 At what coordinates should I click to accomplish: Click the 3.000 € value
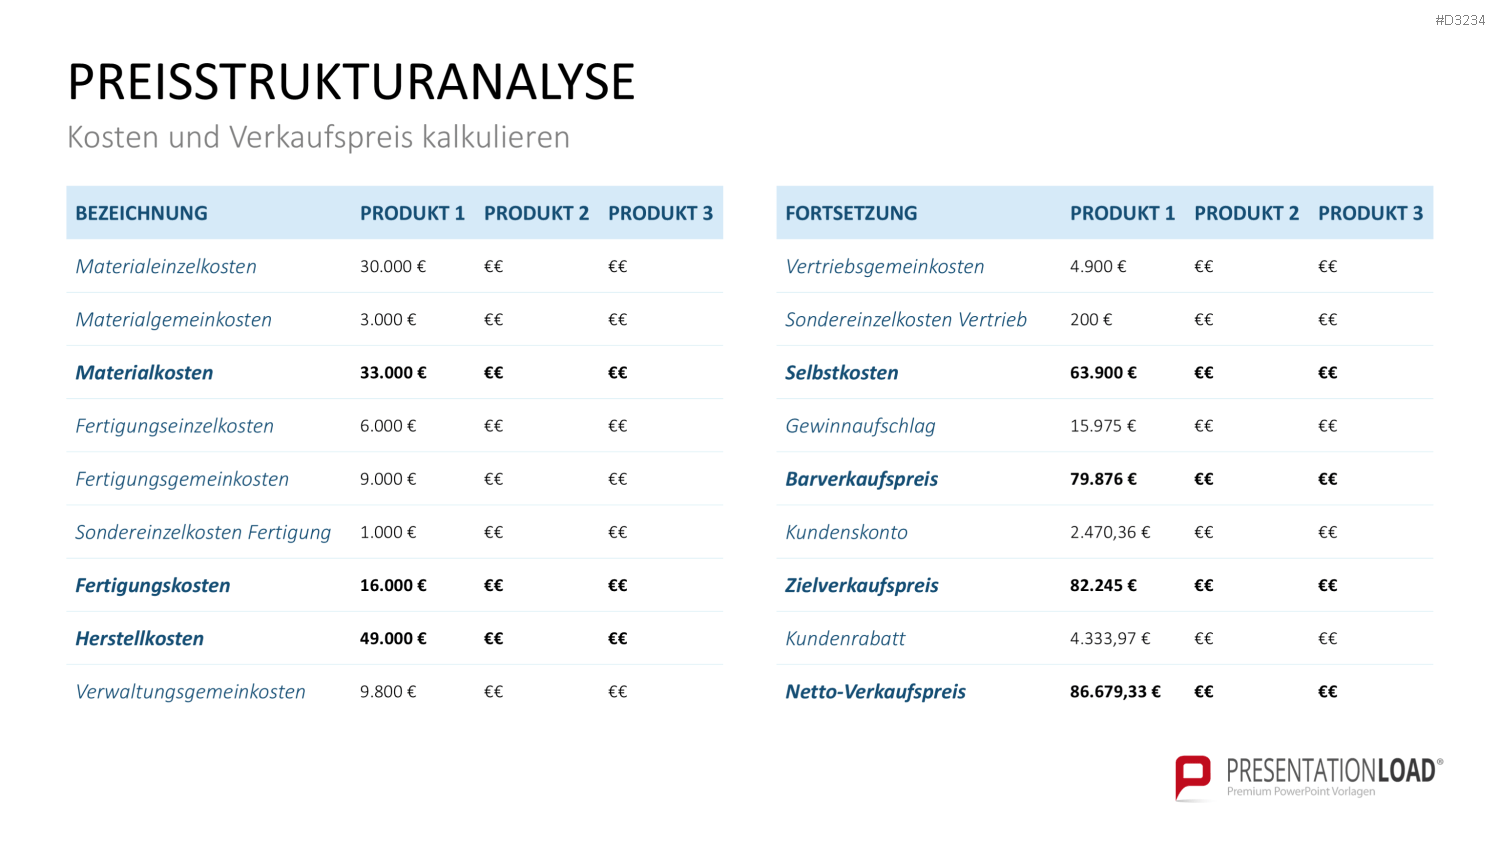tap(388, 319)
